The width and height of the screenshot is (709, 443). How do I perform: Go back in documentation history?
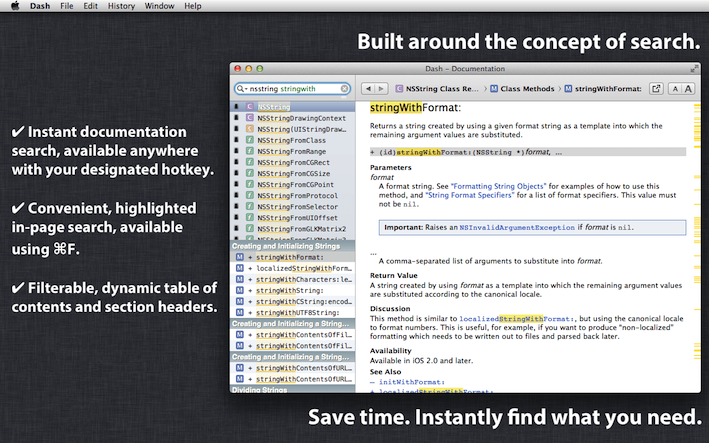369,89
